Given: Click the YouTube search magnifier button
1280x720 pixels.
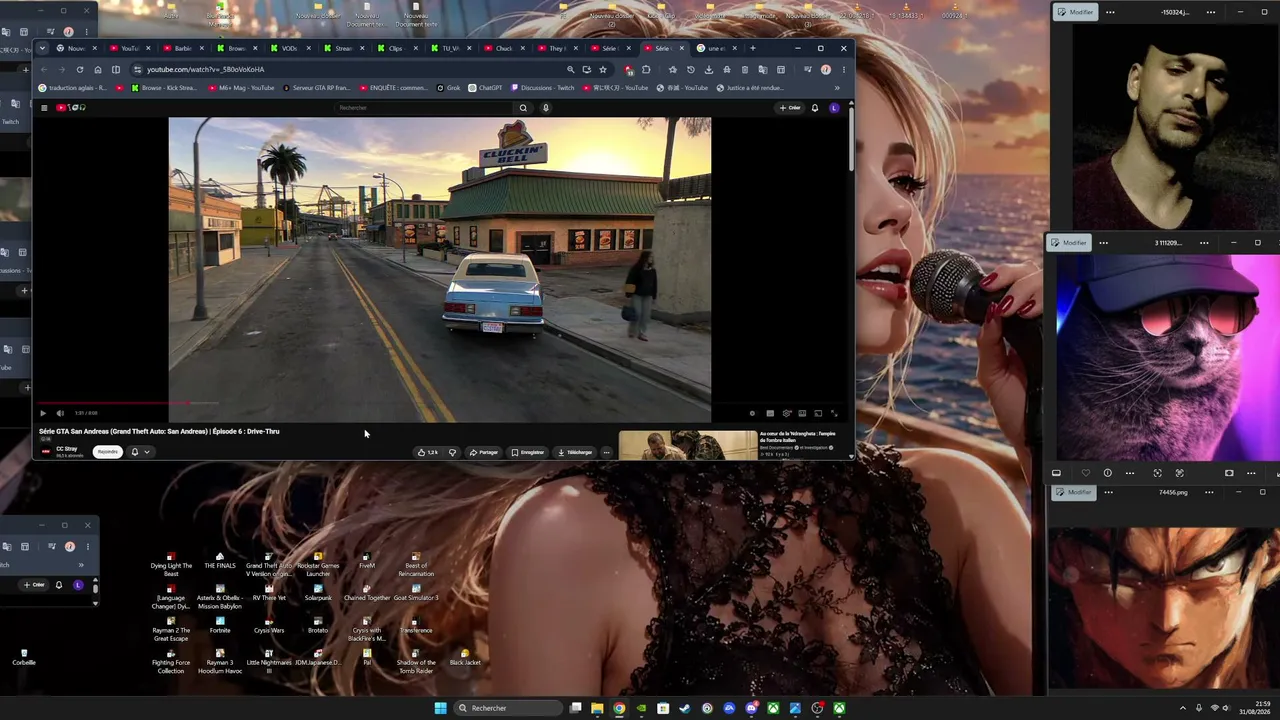Looking at the screenshot, I should click(523, 108).
